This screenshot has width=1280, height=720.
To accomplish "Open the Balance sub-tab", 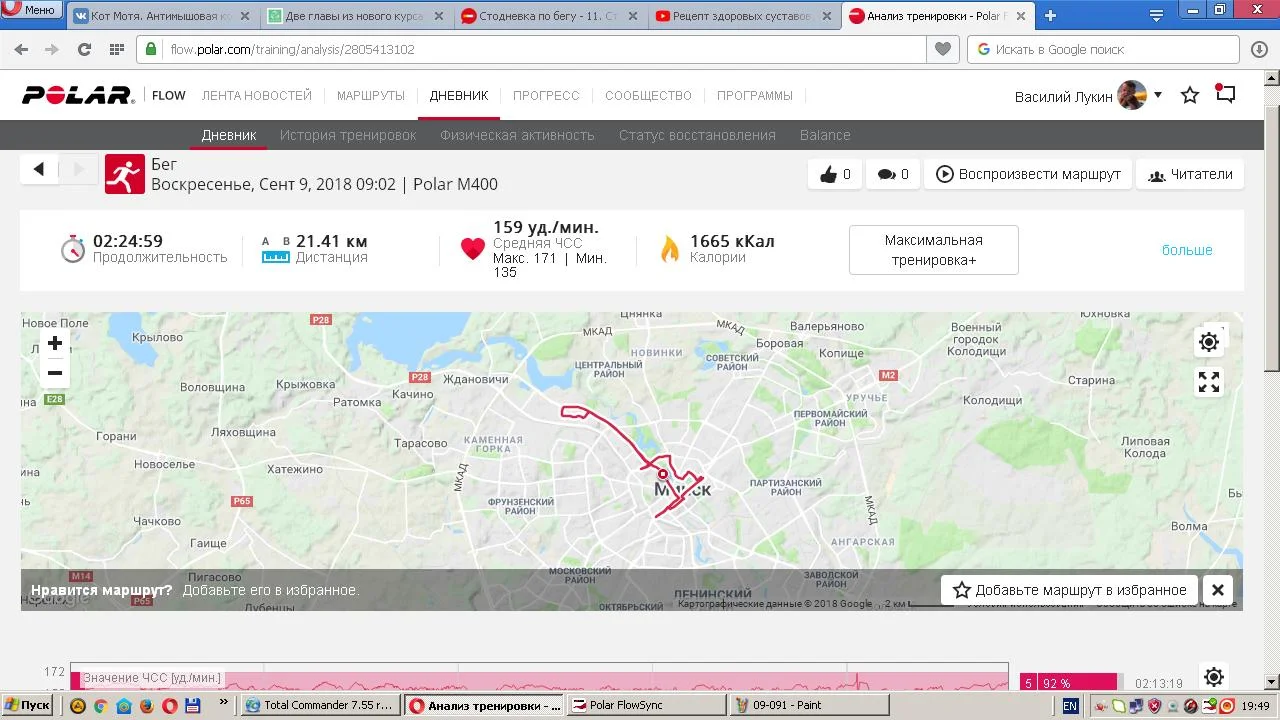I will click(x=825, y=135).
